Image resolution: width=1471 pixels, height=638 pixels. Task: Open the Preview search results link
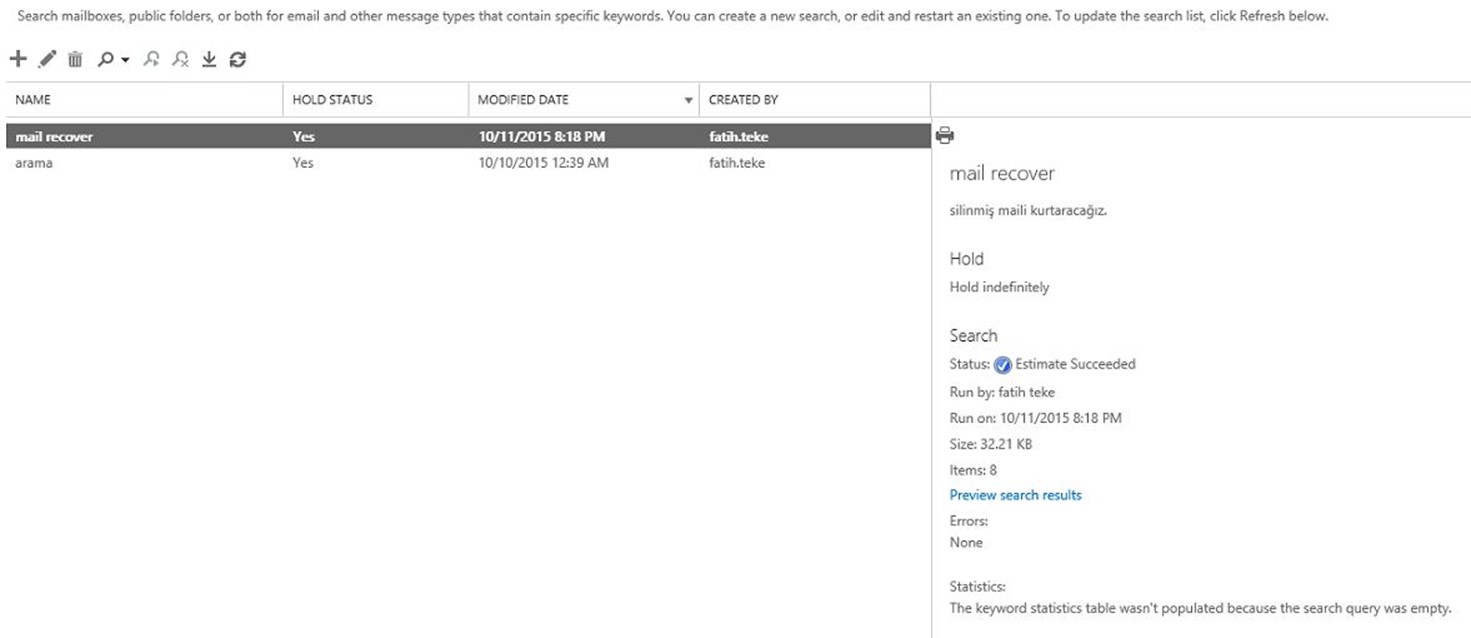(1015, 495)
